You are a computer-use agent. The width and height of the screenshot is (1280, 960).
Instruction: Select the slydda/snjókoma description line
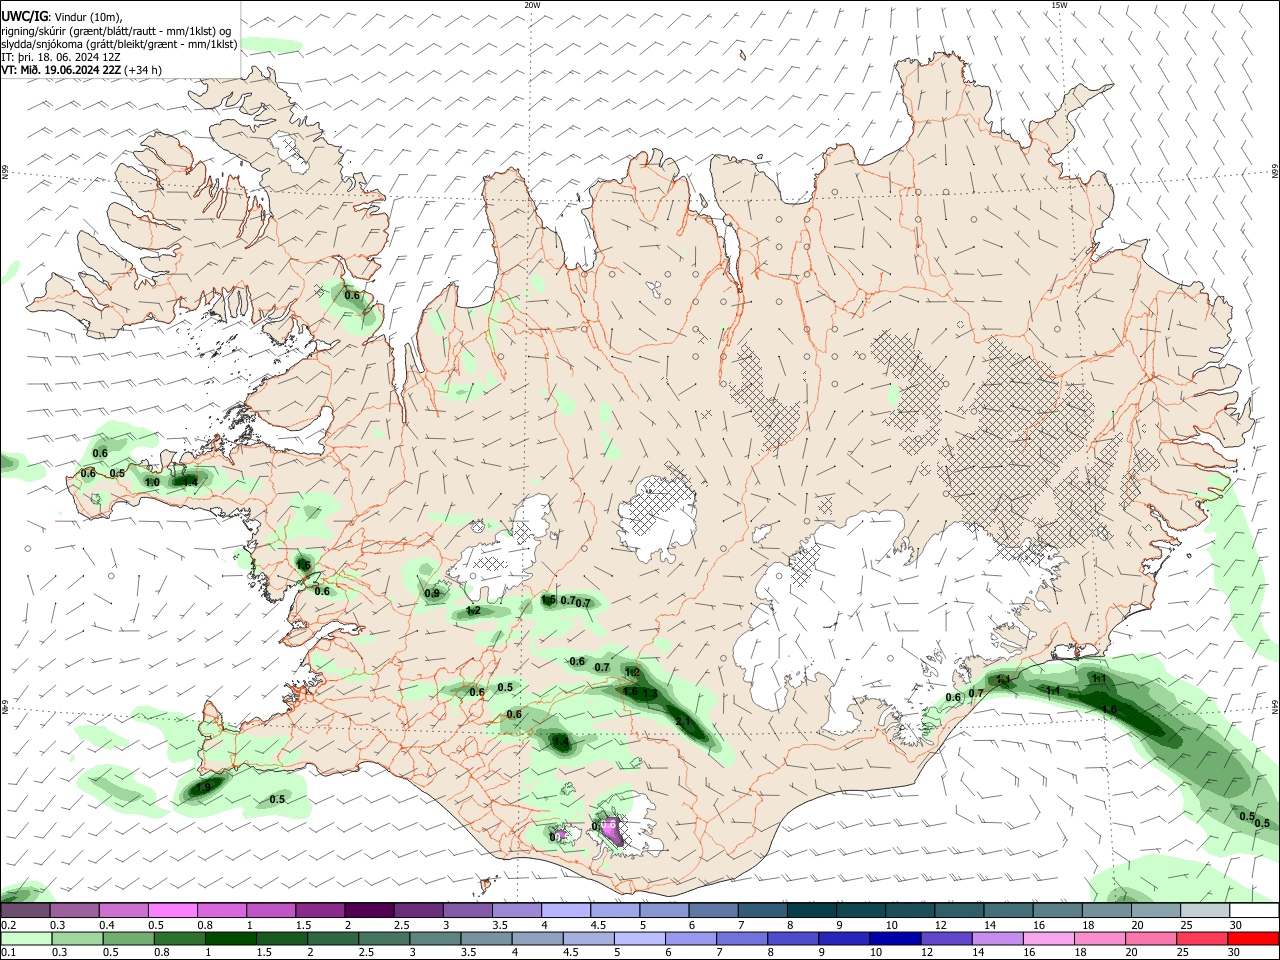119,44
